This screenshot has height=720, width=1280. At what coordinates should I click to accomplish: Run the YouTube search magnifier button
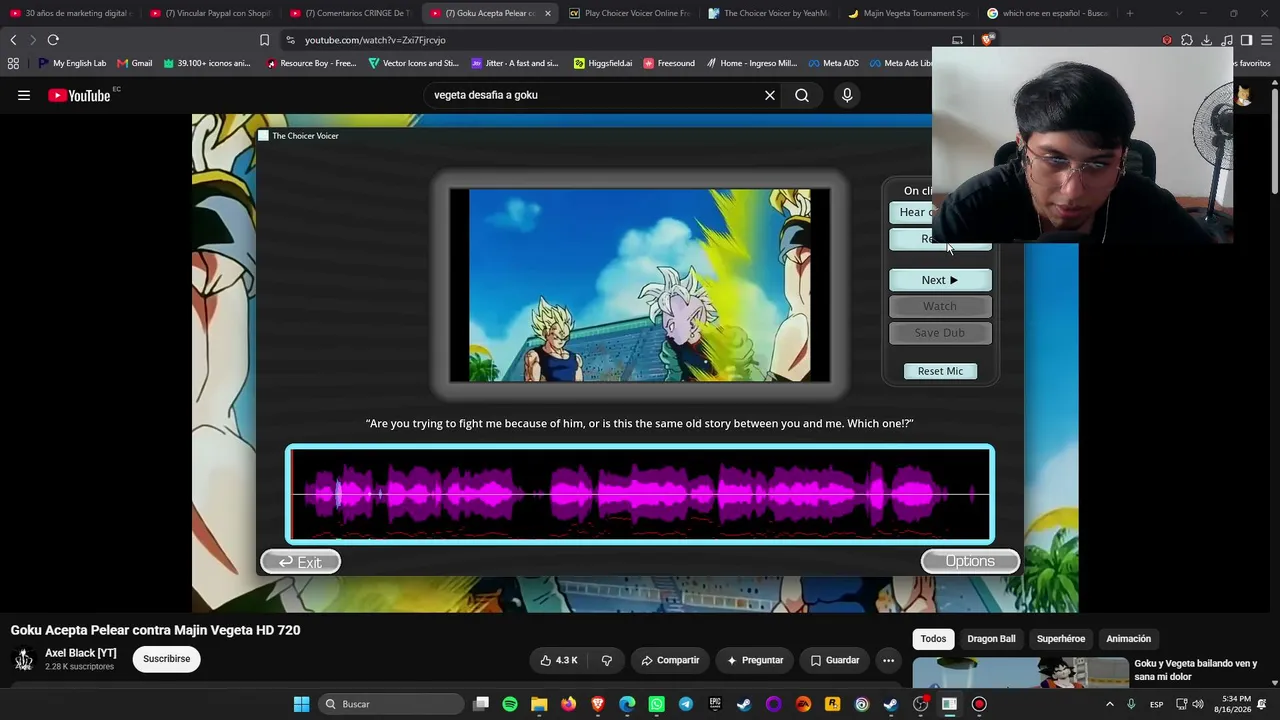pos(802,95)
